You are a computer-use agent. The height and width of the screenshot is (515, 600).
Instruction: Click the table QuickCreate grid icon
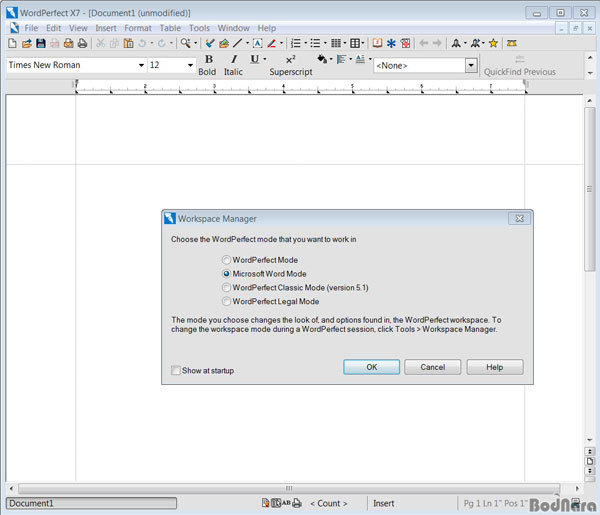[355, 43]
